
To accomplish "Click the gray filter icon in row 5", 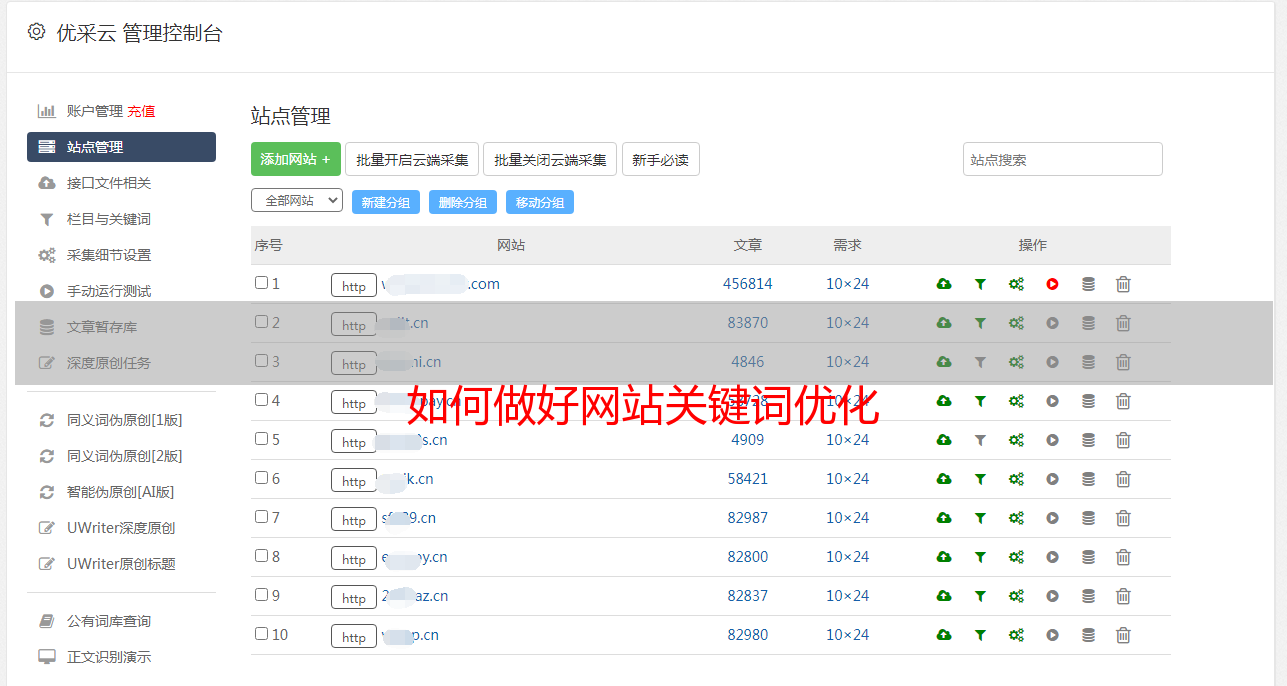I will (x=980, y=440).
